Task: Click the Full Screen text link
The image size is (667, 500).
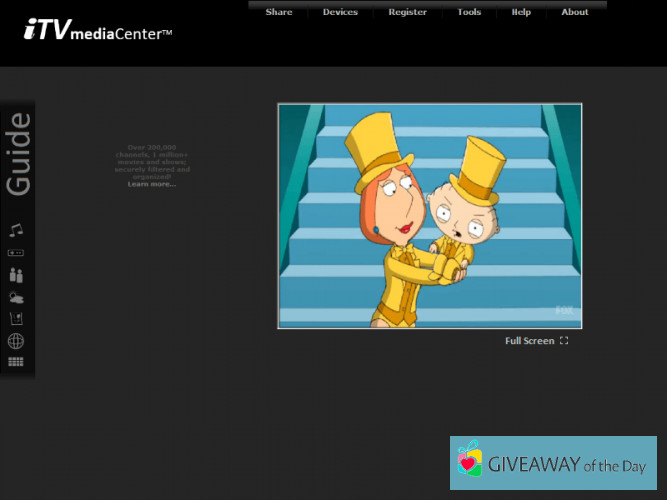Action: coord(529,341)
